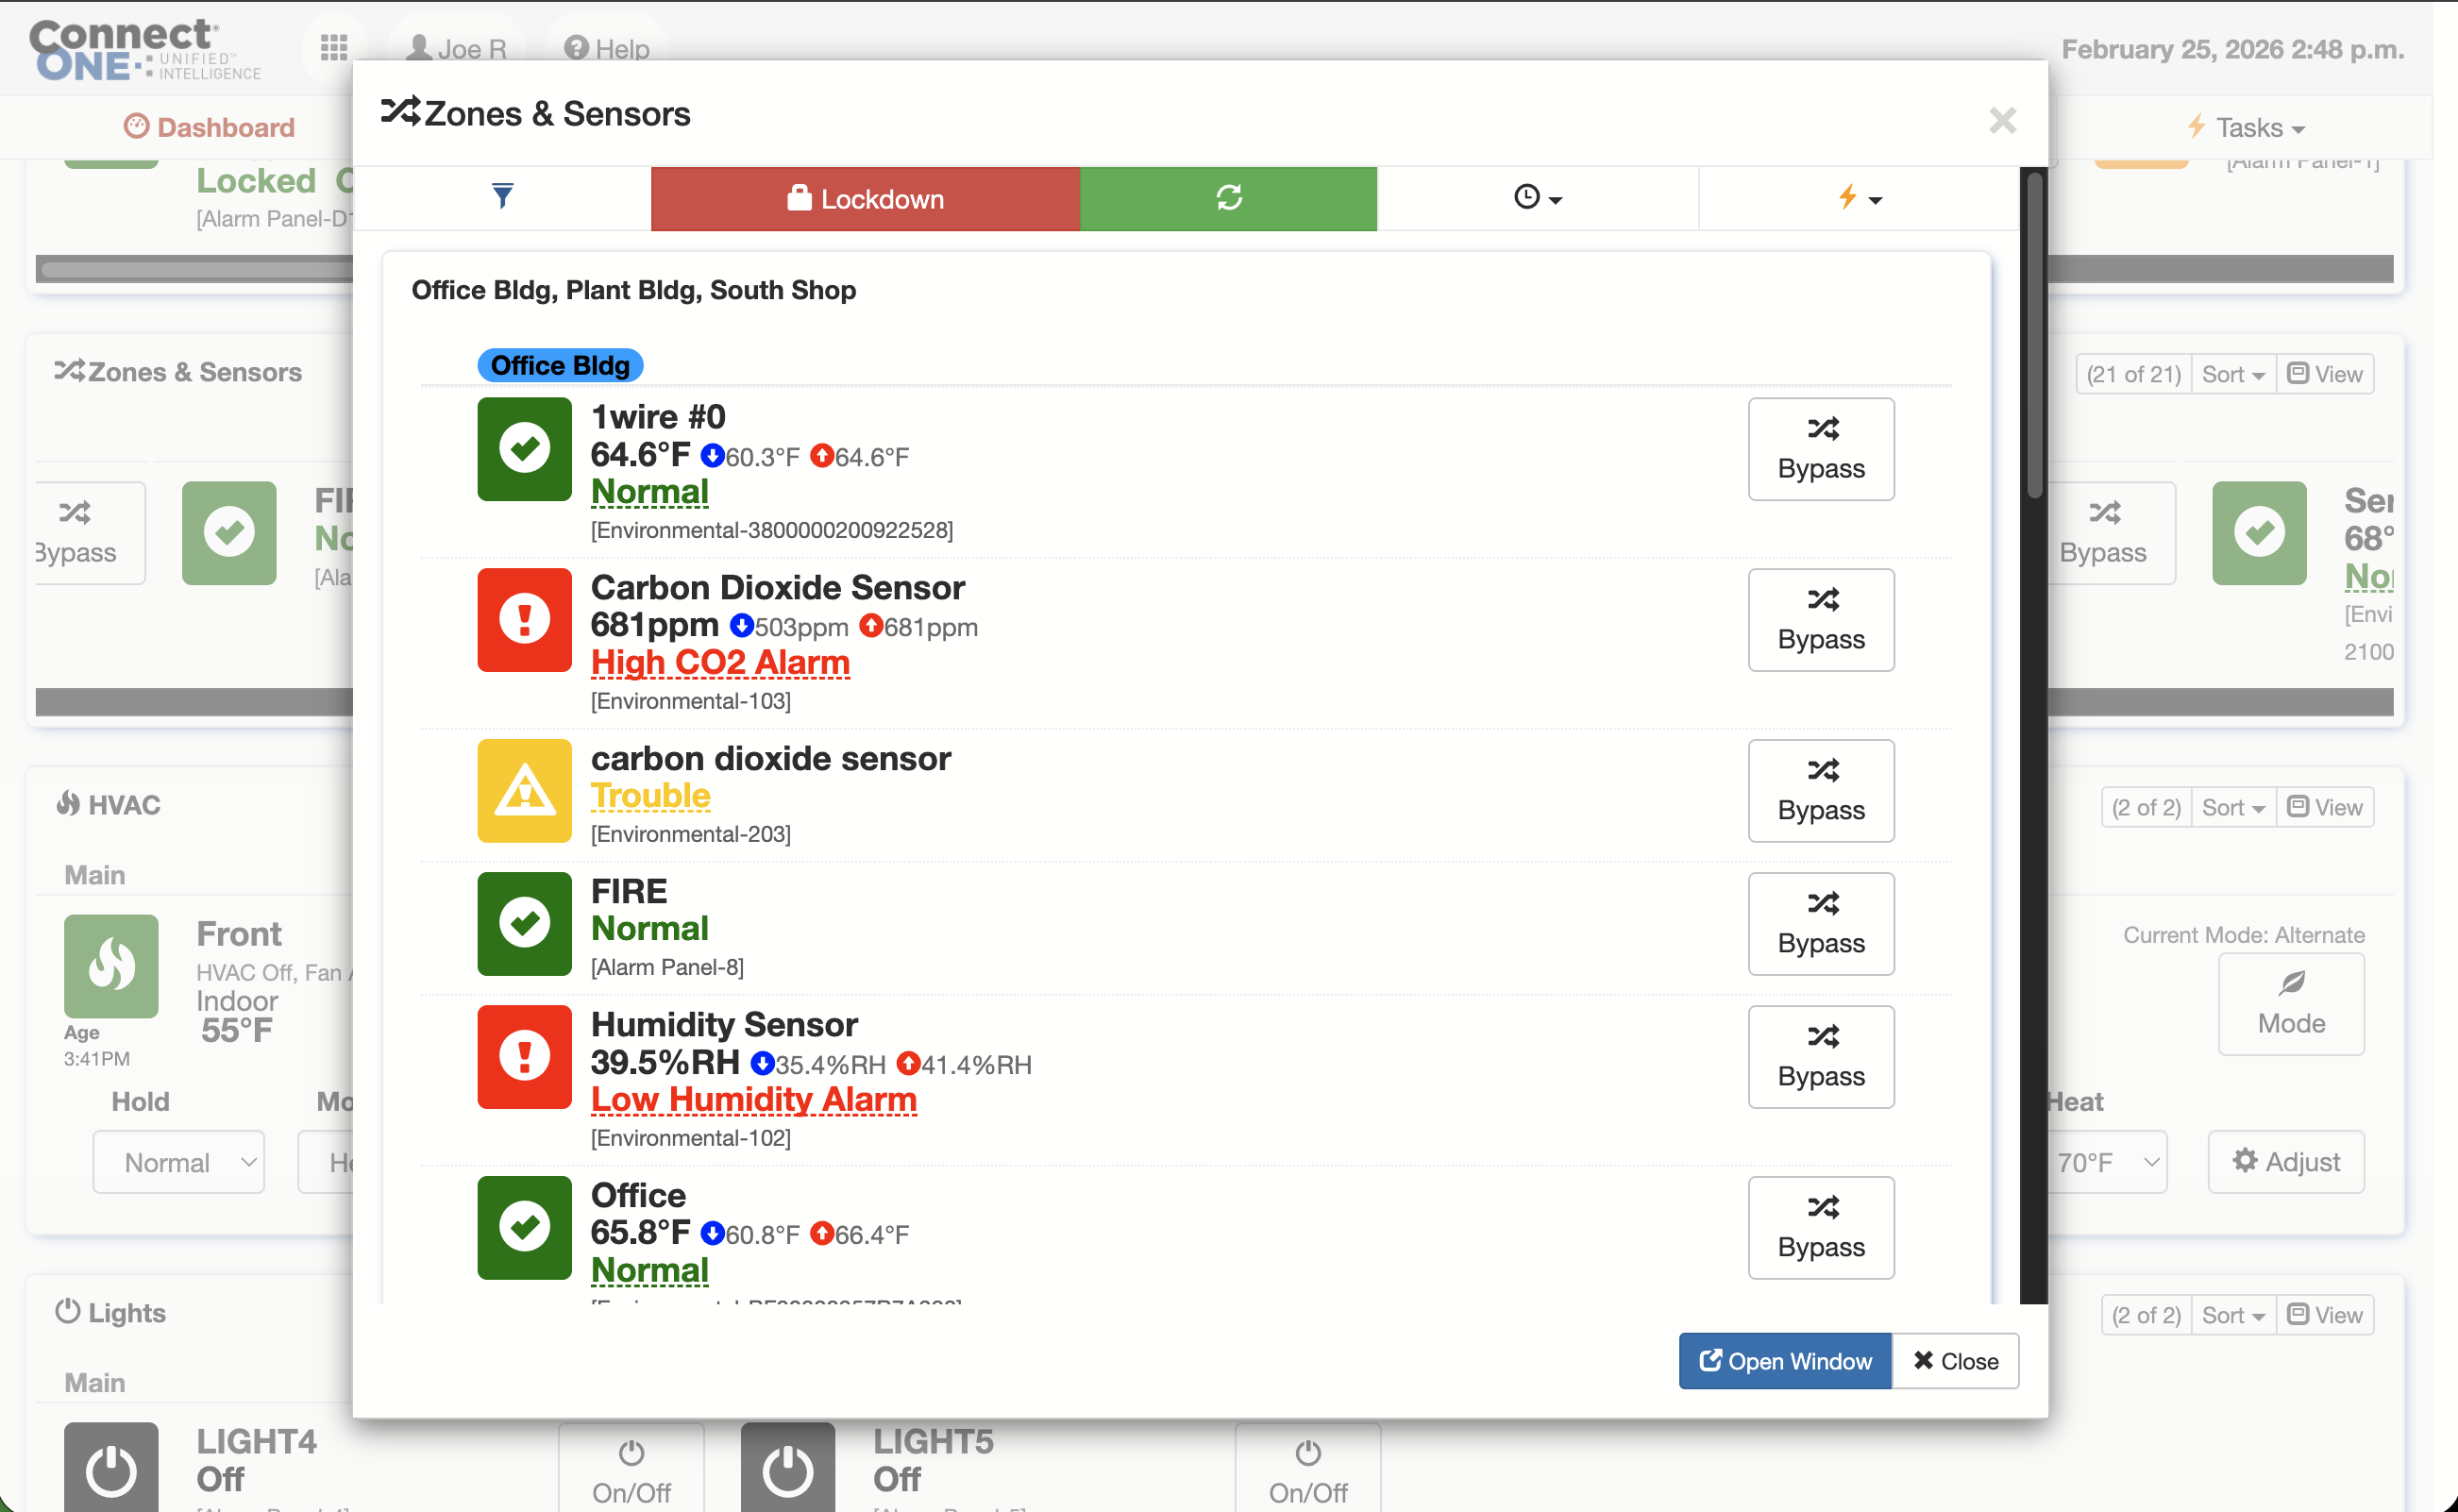Activate Lockdown mode
This screenshot has width=2458, height=1512.
click(865, 198)
